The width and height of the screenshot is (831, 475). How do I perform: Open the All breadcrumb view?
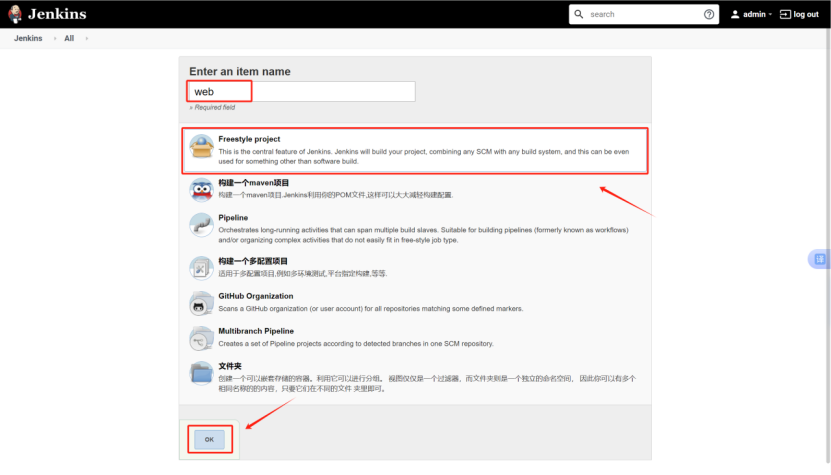pos(69,38)
